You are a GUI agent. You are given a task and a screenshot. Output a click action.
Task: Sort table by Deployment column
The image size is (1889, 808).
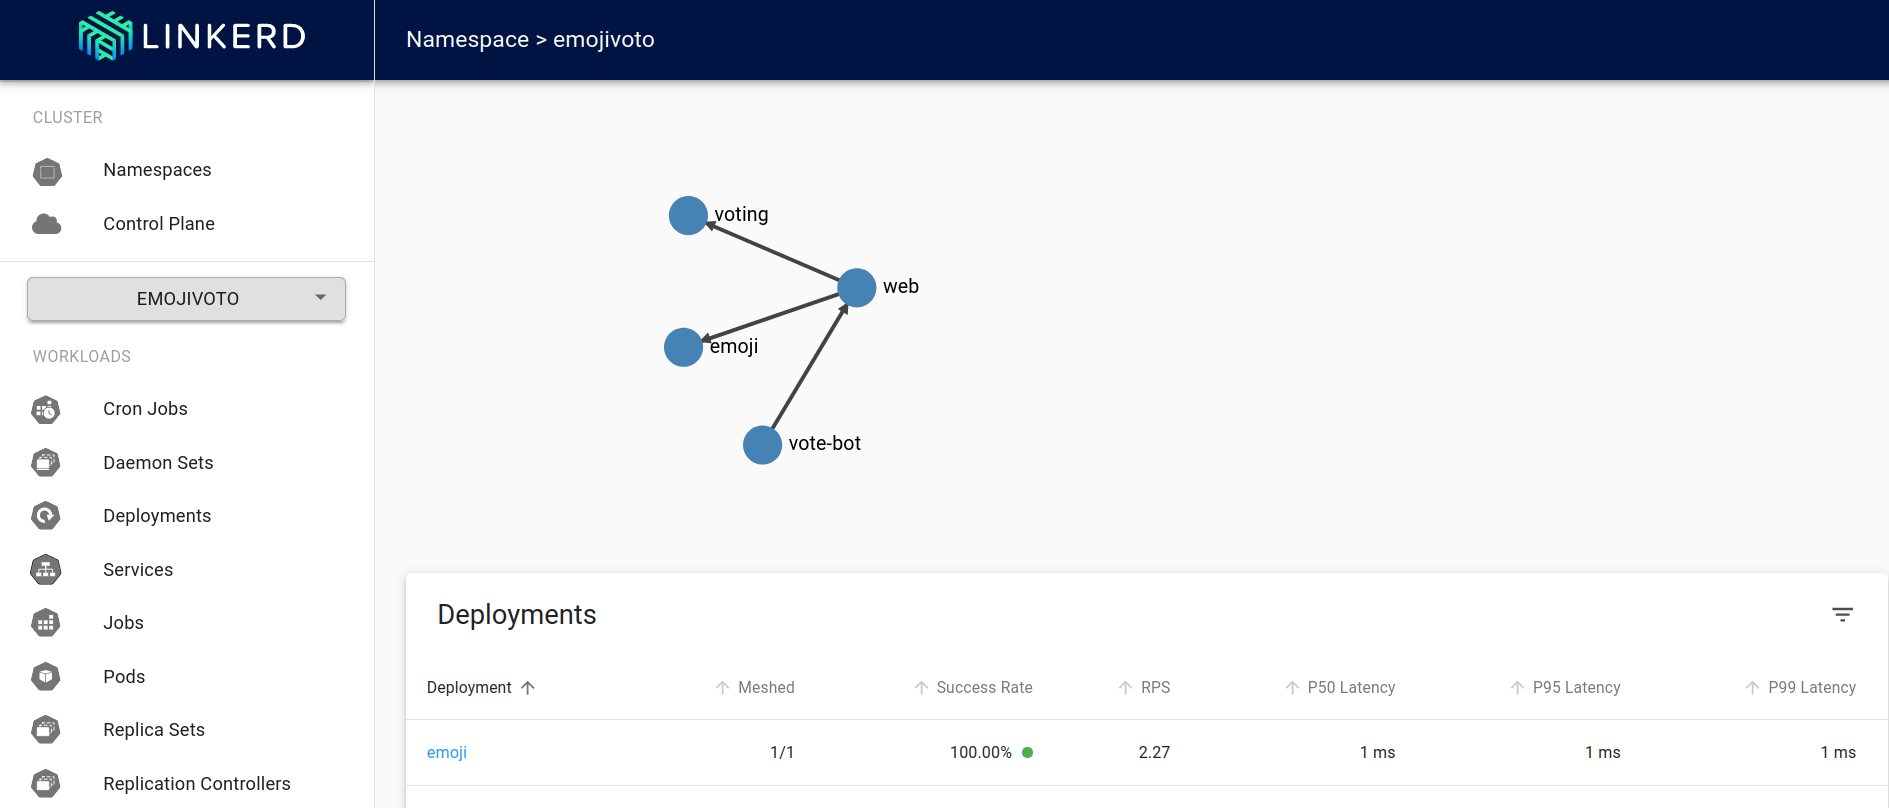tap(469, 688)
